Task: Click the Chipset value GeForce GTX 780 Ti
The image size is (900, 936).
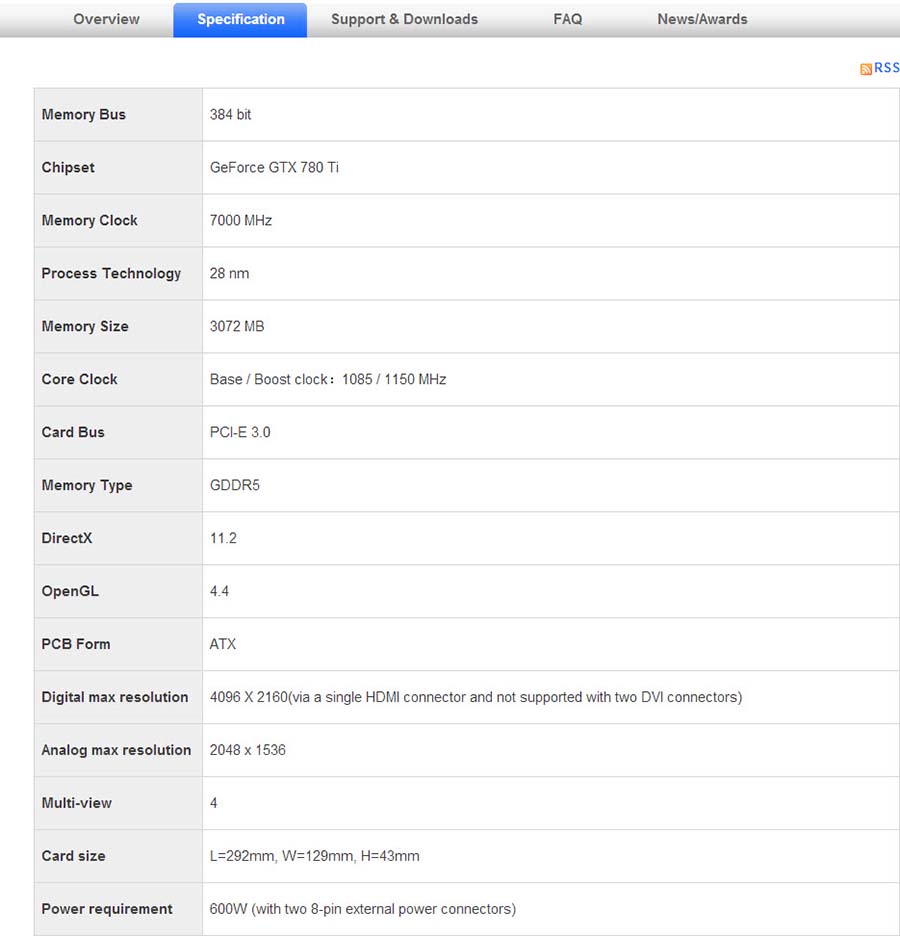Action: pos(274,168)
